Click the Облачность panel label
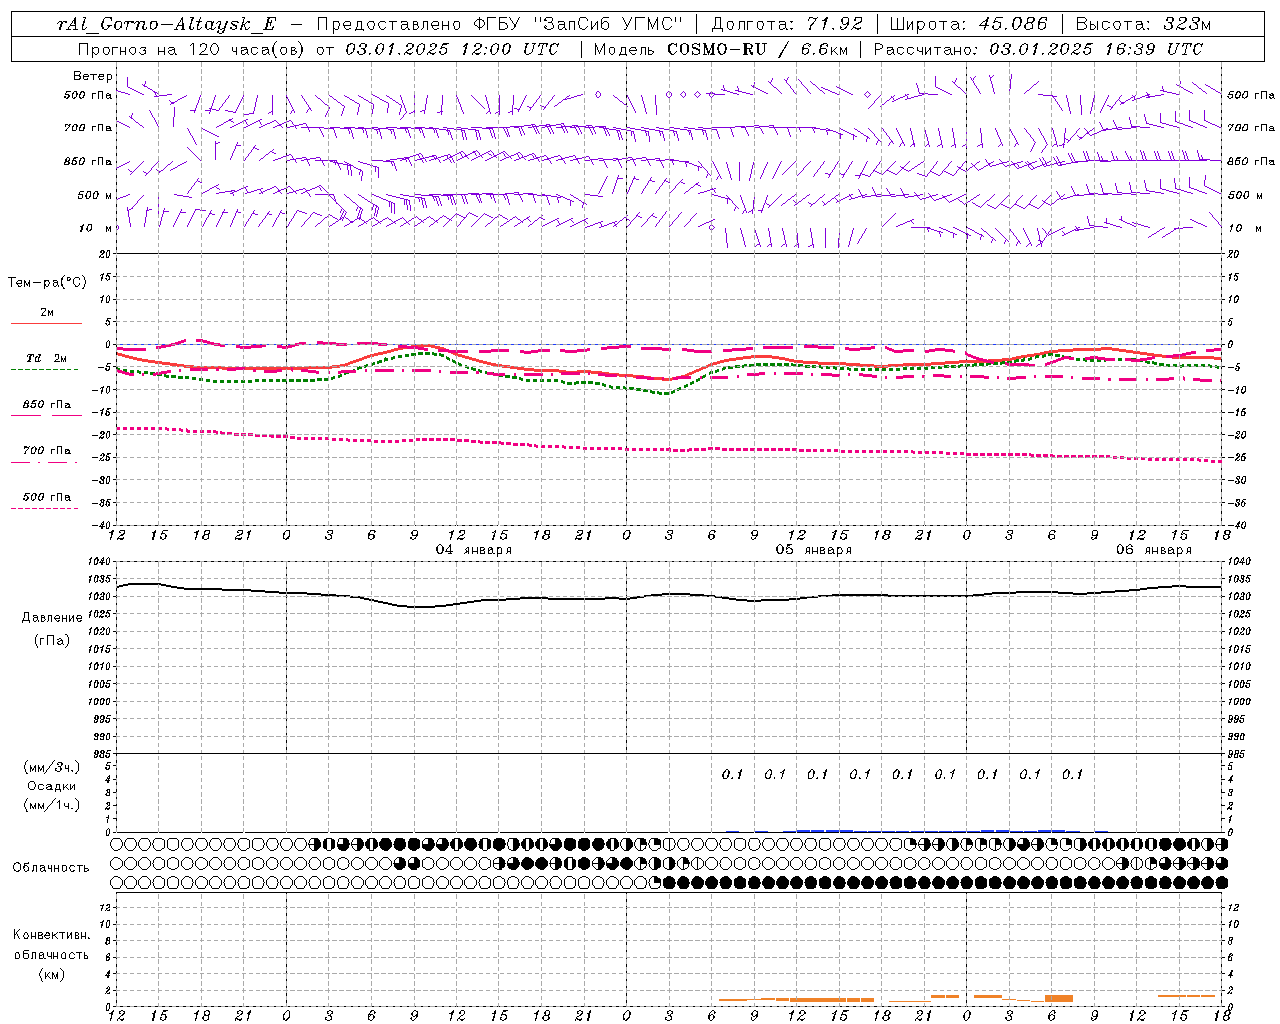The image size is (1280, 1024). click(51, 867)
